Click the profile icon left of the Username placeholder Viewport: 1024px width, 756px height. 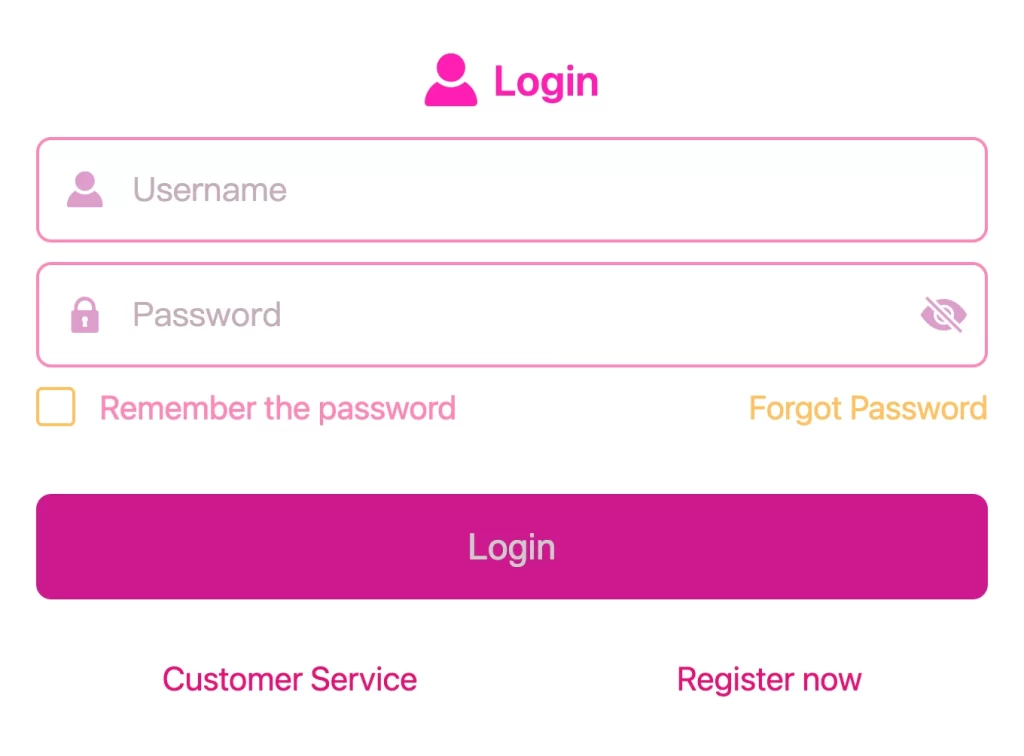(x=84, y=189)
